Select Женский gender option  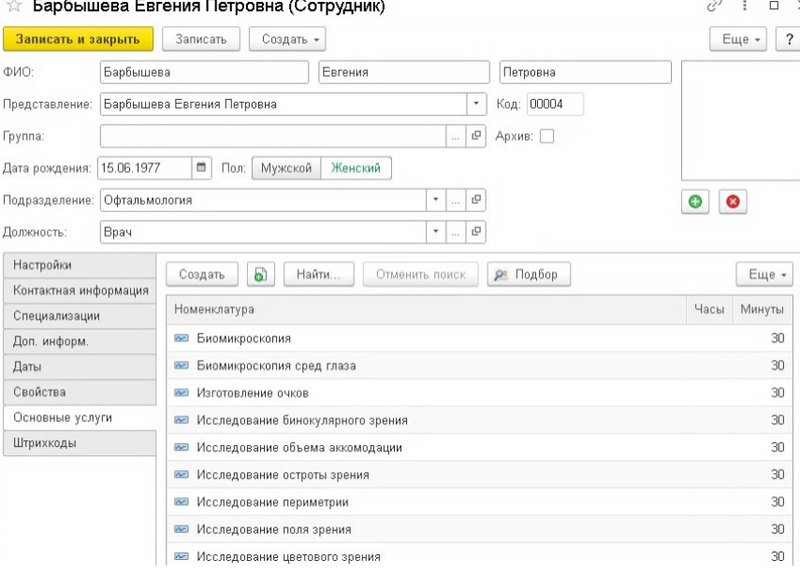pyautogui.click(x=357, y=168)
